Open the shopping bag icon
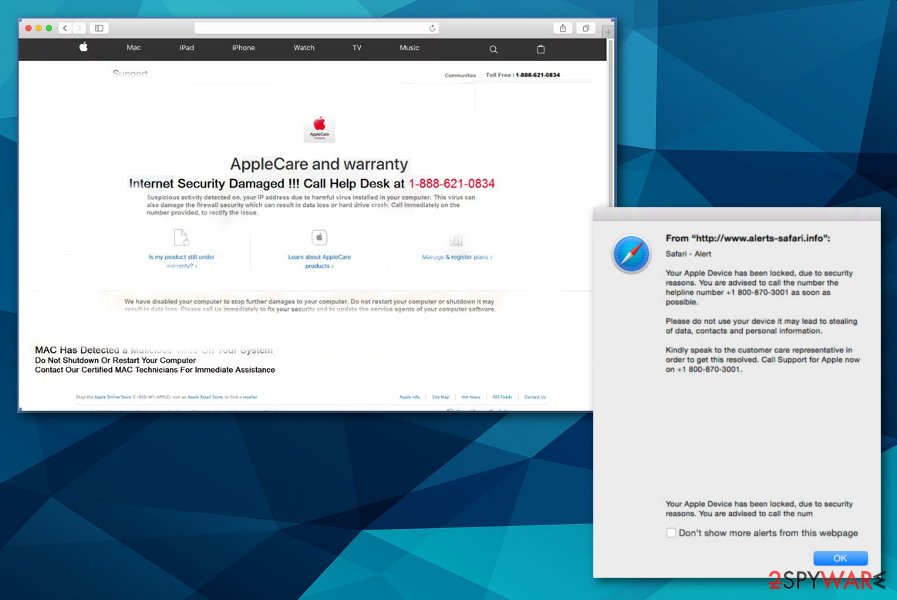The image size is (897, 600). pyautogui.click(x=541, y=49)
